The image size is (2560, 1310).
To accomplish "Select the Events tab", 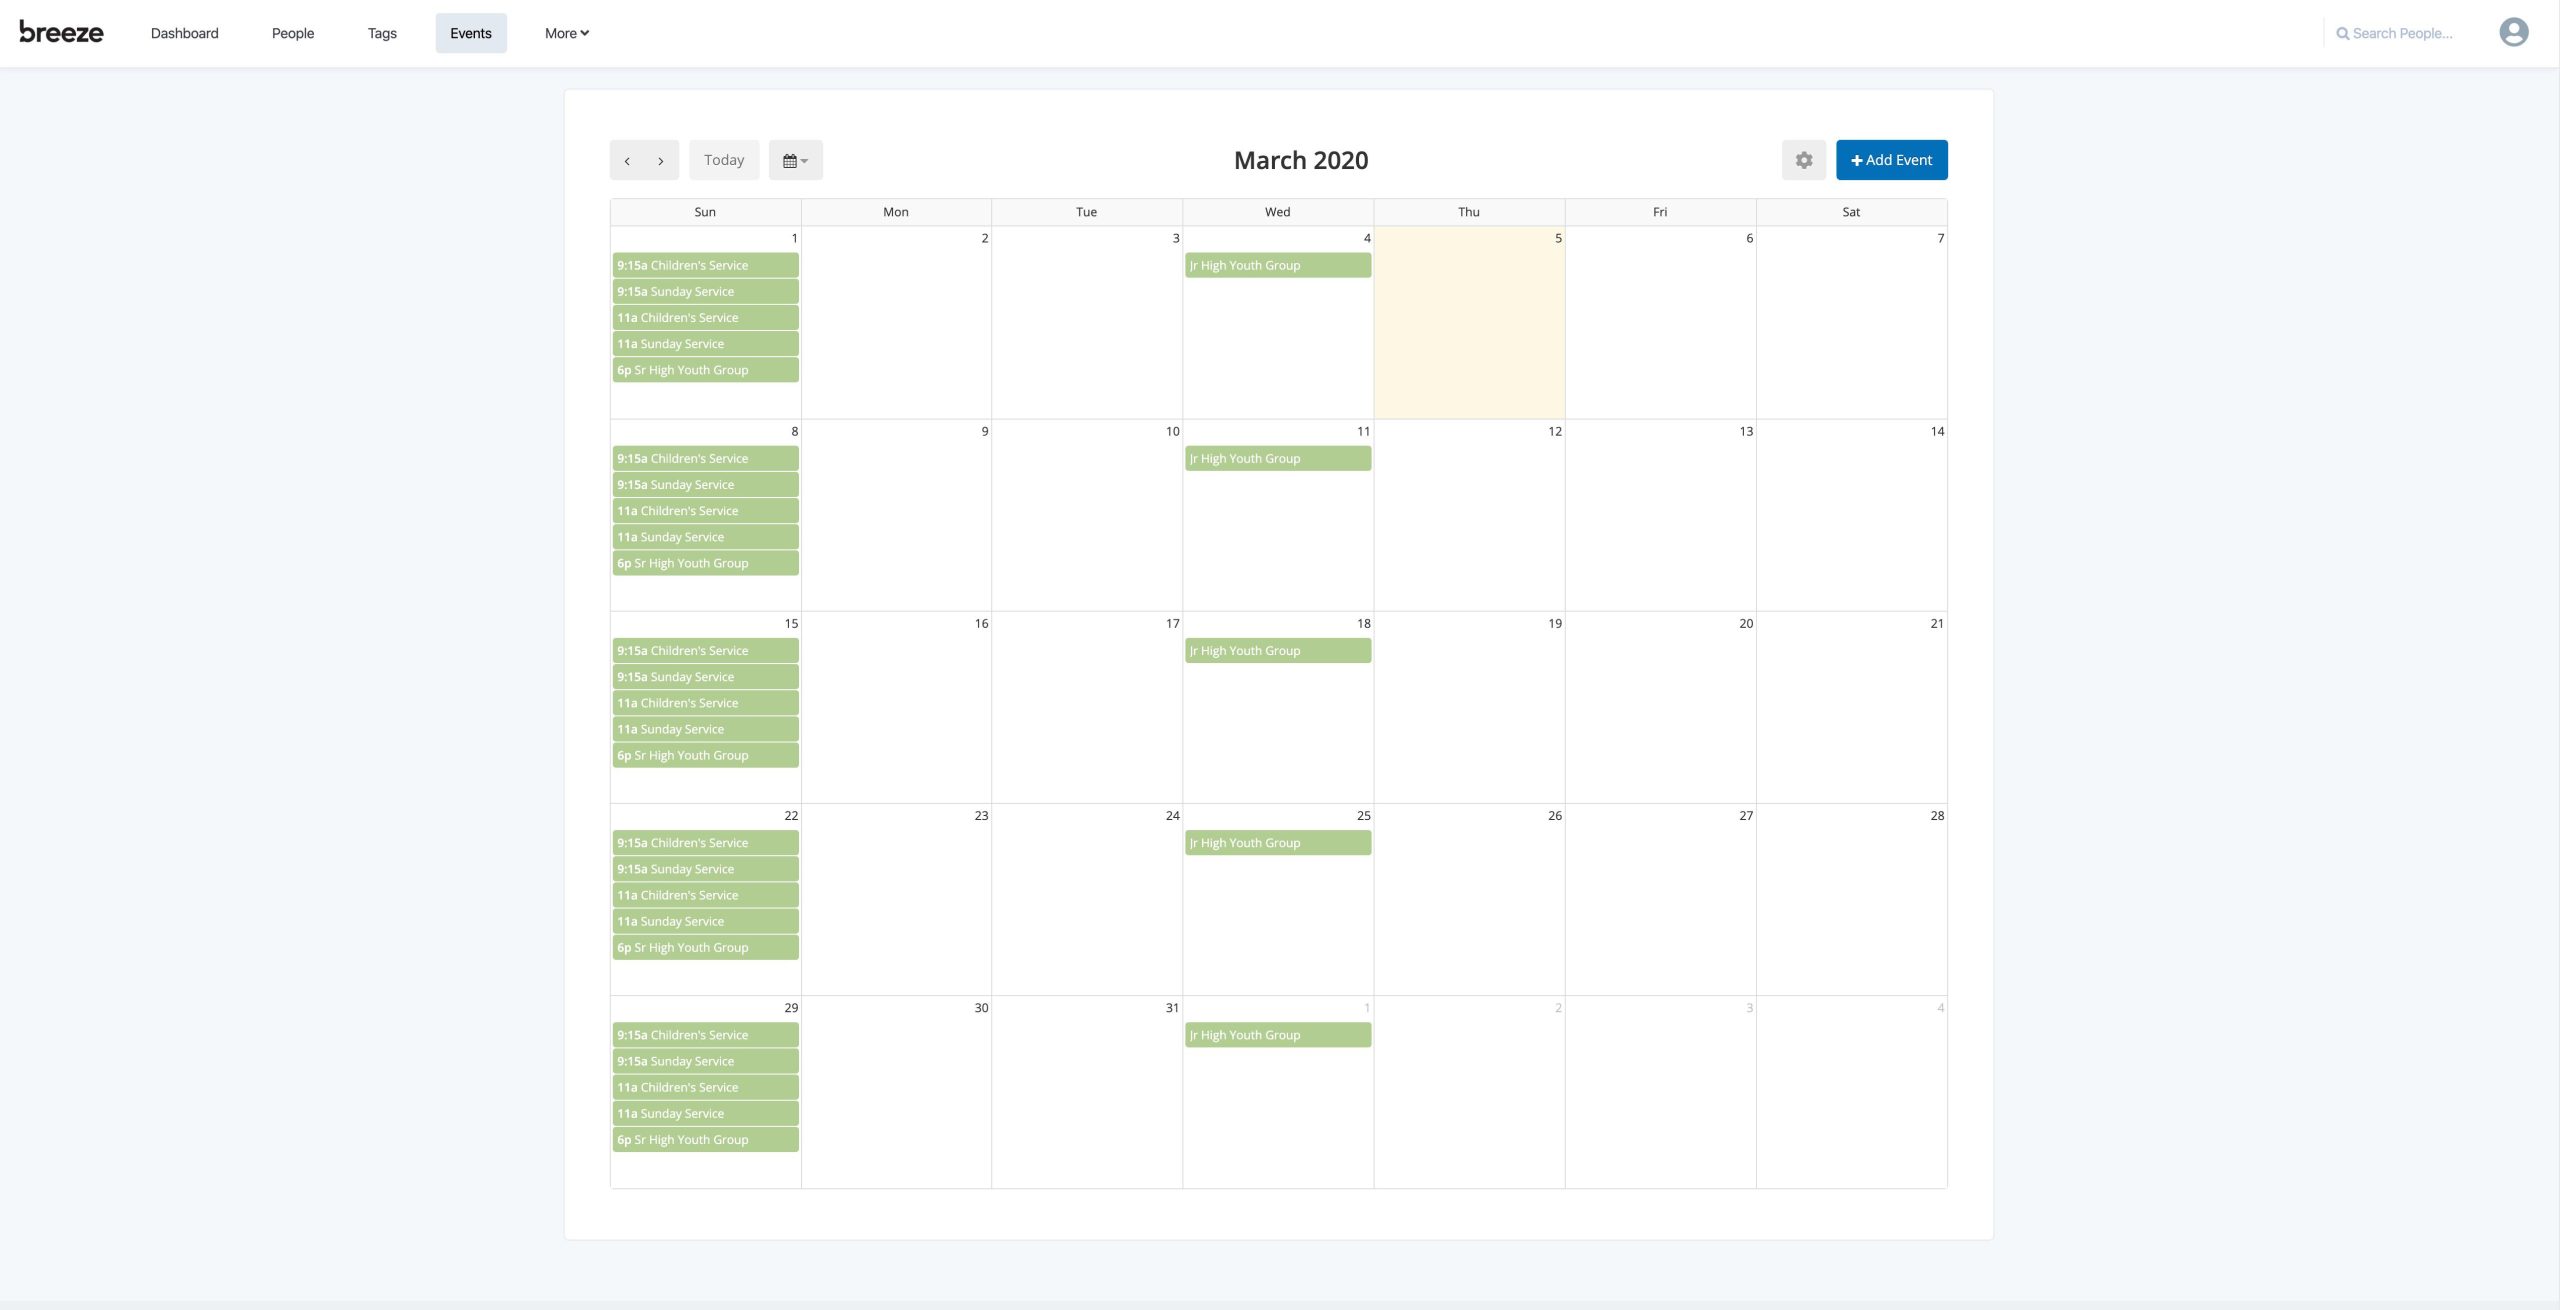I will (471, 33).
